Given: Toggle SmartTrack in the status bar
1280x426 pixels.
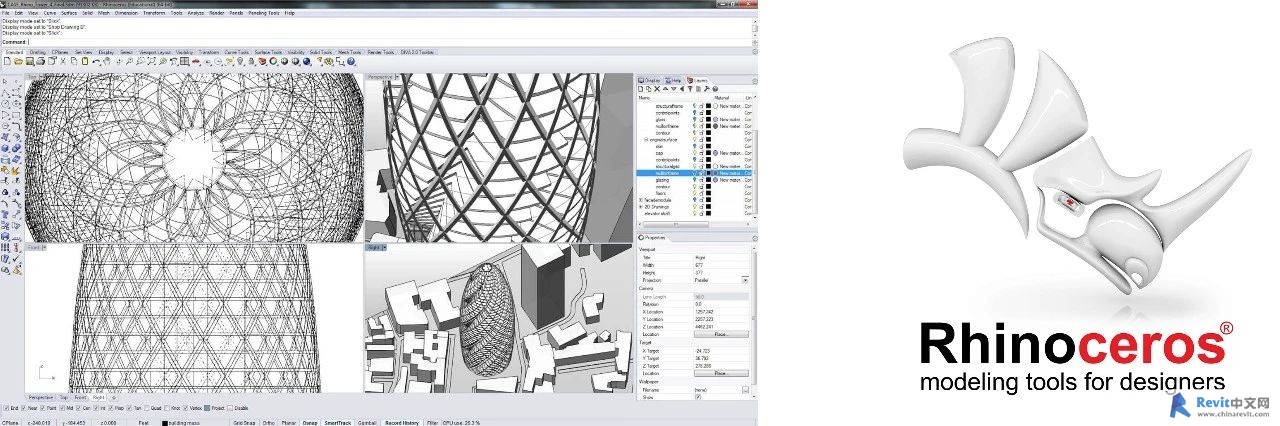Looking at the screenshot, I should (x=337, y=423).
